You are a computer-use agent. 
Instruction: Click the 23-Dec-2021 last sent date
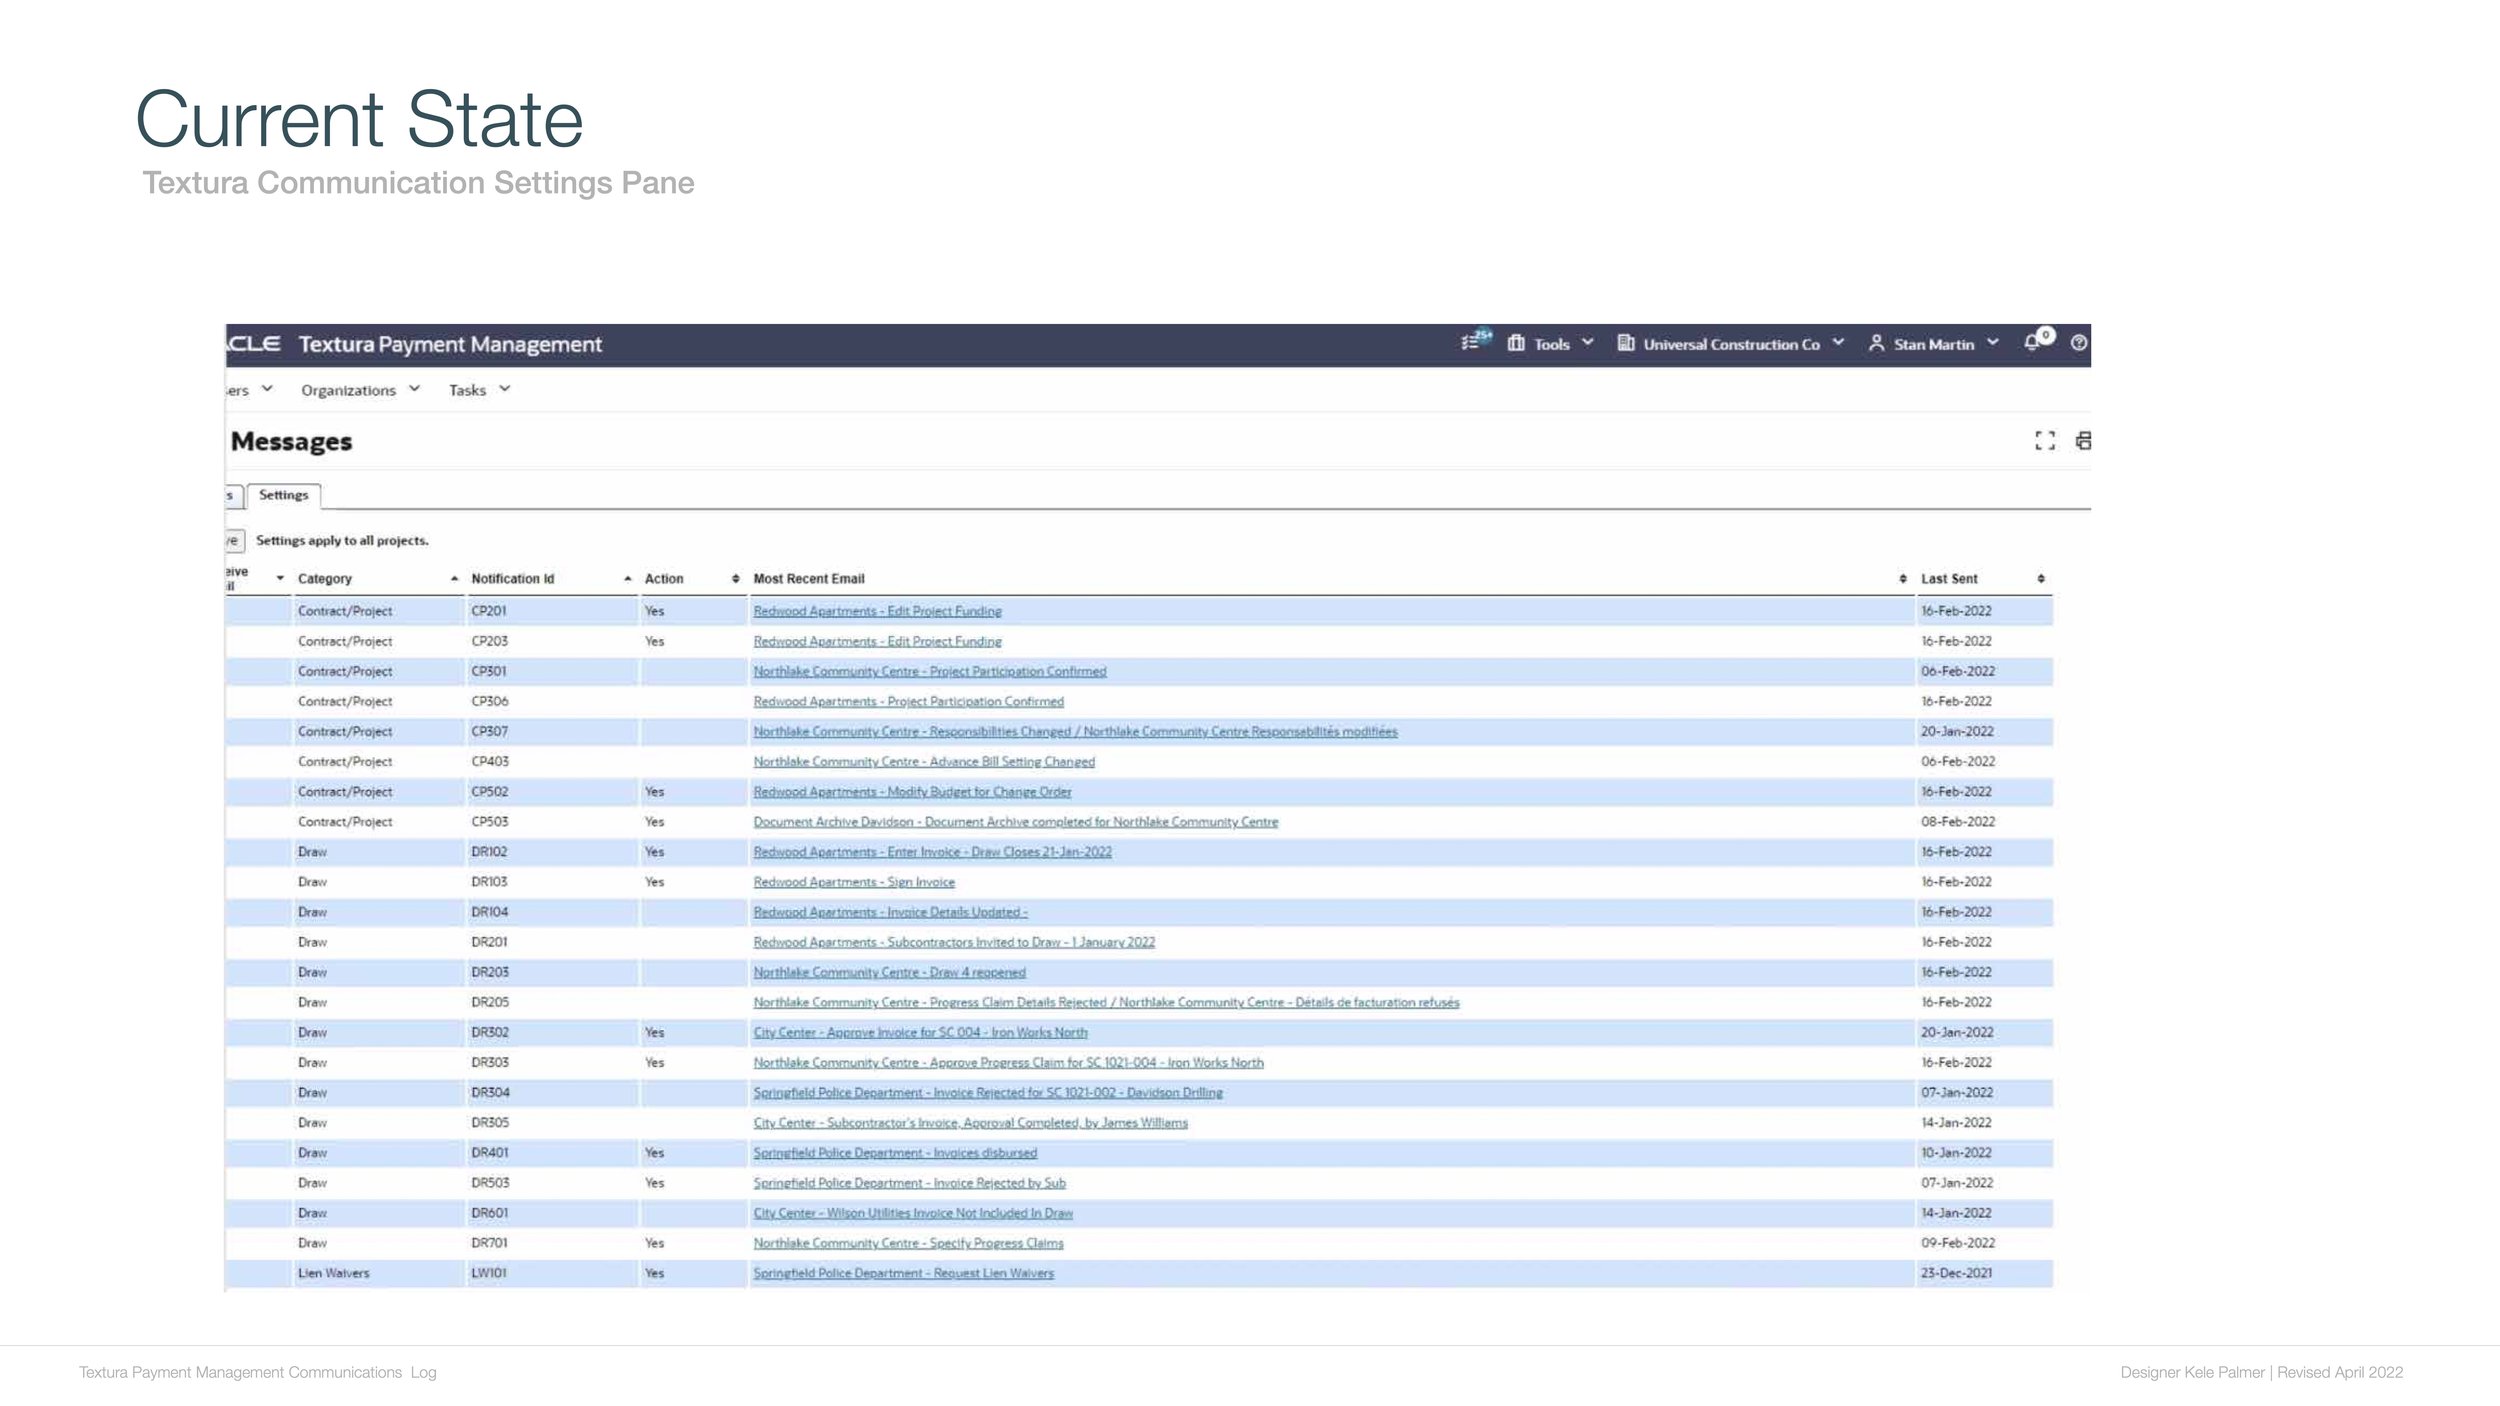coord(1956,1272)
